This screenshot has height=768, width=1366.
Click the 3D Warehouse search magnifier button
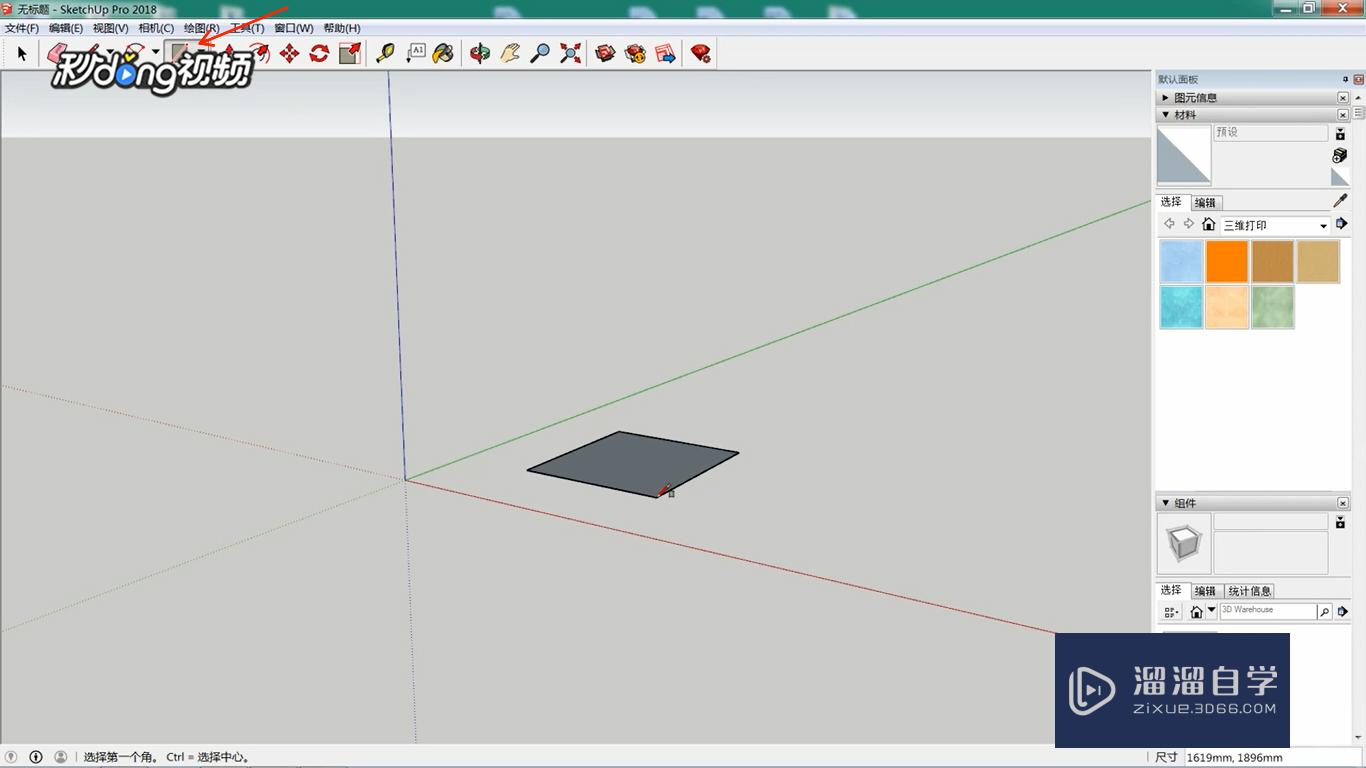pyautogui.click(x=1324, y=611)
